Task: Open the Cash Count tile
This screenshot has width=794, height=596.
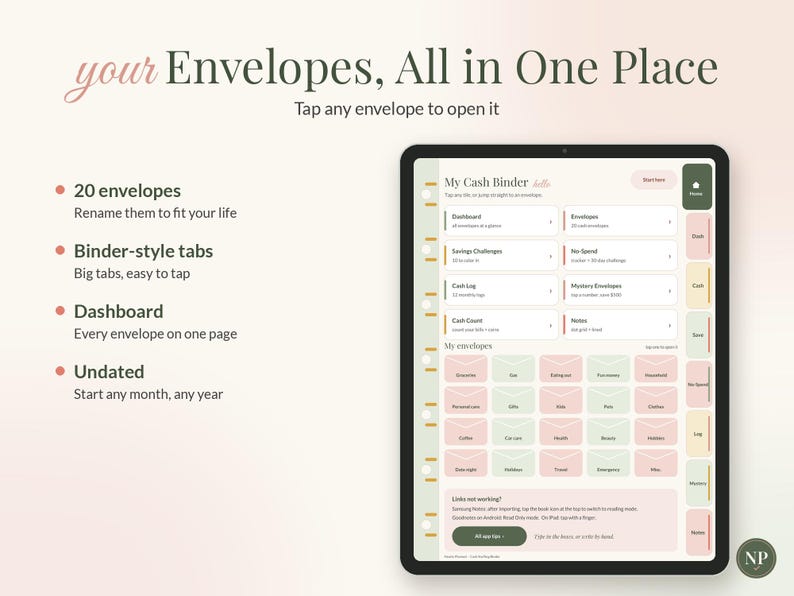Action: click(501, 325)
